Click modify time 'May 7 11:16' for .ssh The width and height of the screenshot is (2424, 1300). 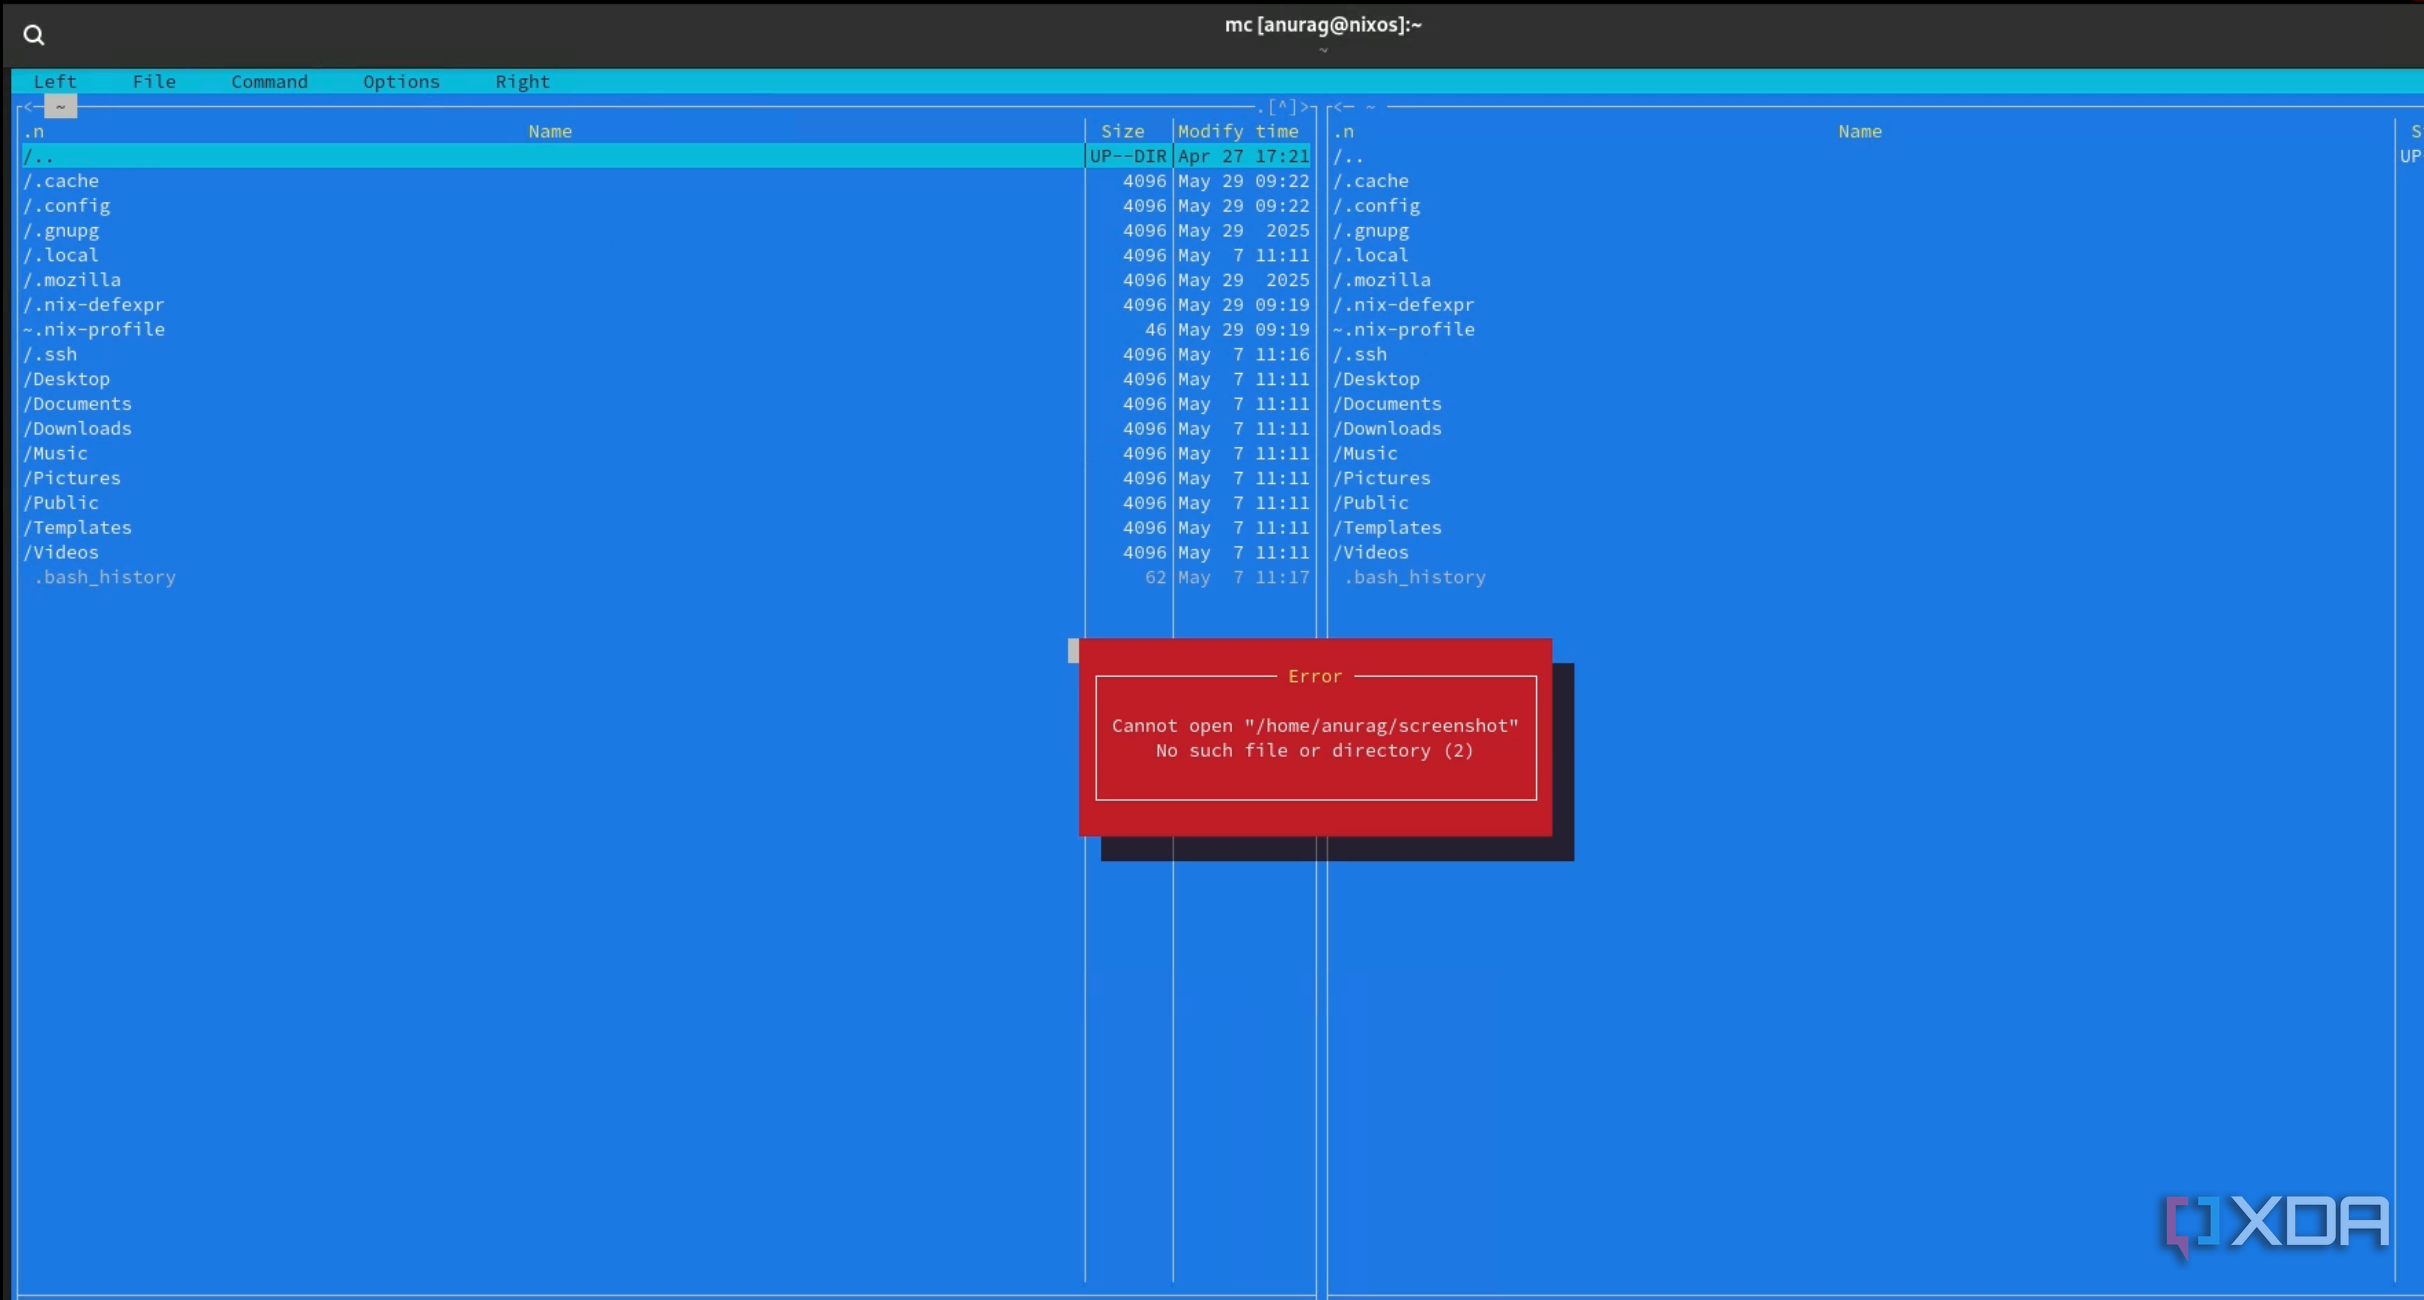[x=1243, y=355]
